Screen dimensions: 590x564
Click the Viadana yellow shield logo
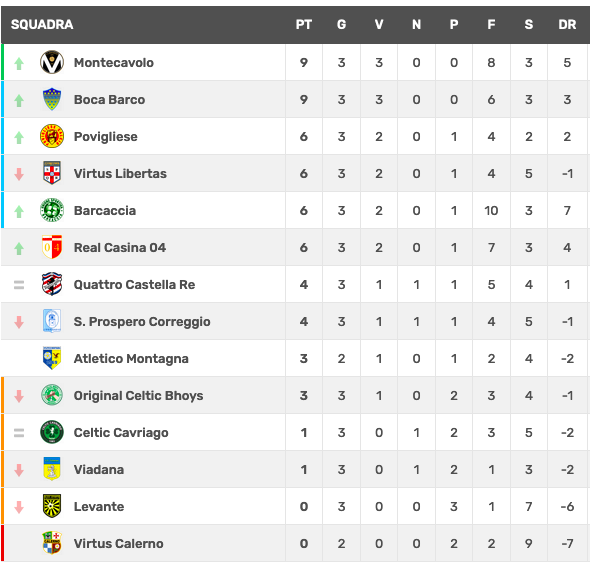click(x=52, y=469)
